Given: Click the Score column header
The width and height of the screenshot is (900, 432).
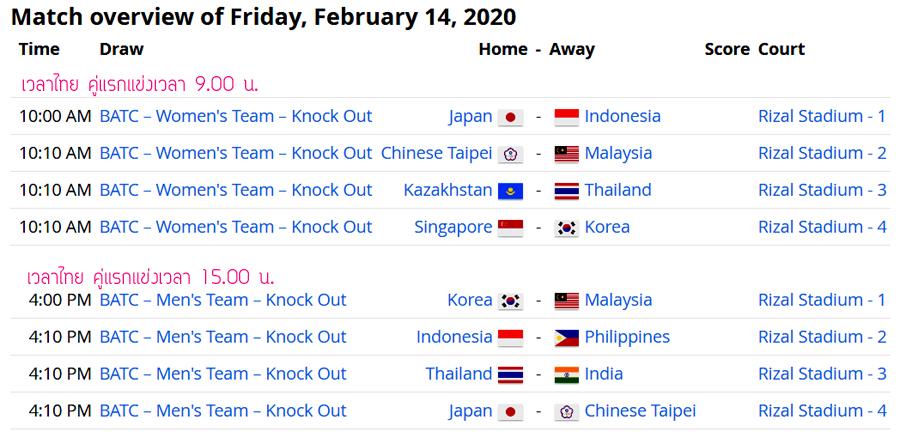Looking at the screenshot, I should (x=727, y=49).
